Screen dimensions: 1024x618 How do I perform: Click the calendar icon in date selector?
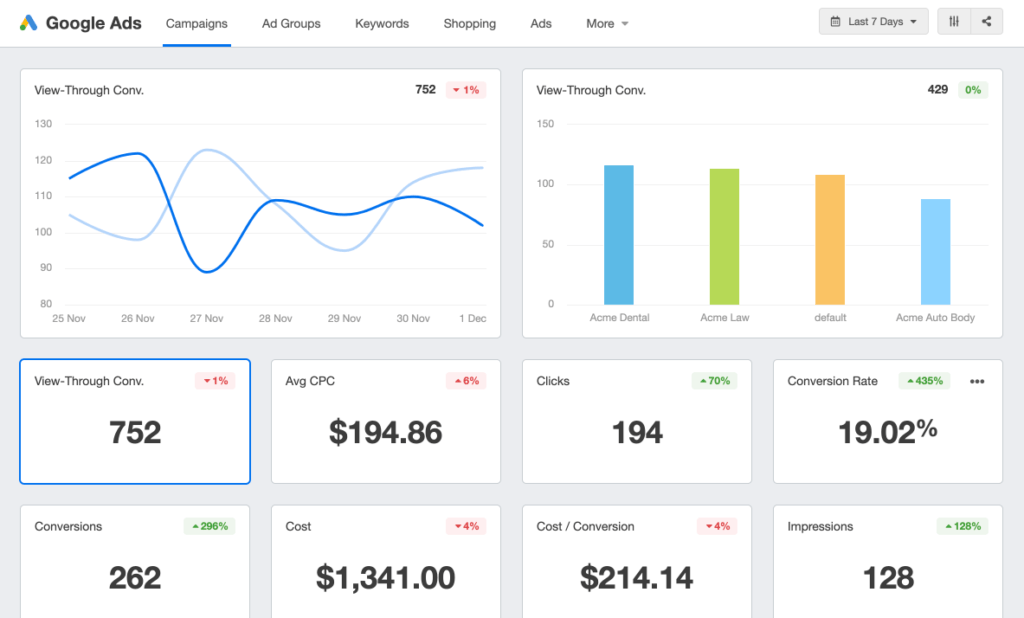pos(835,22)
